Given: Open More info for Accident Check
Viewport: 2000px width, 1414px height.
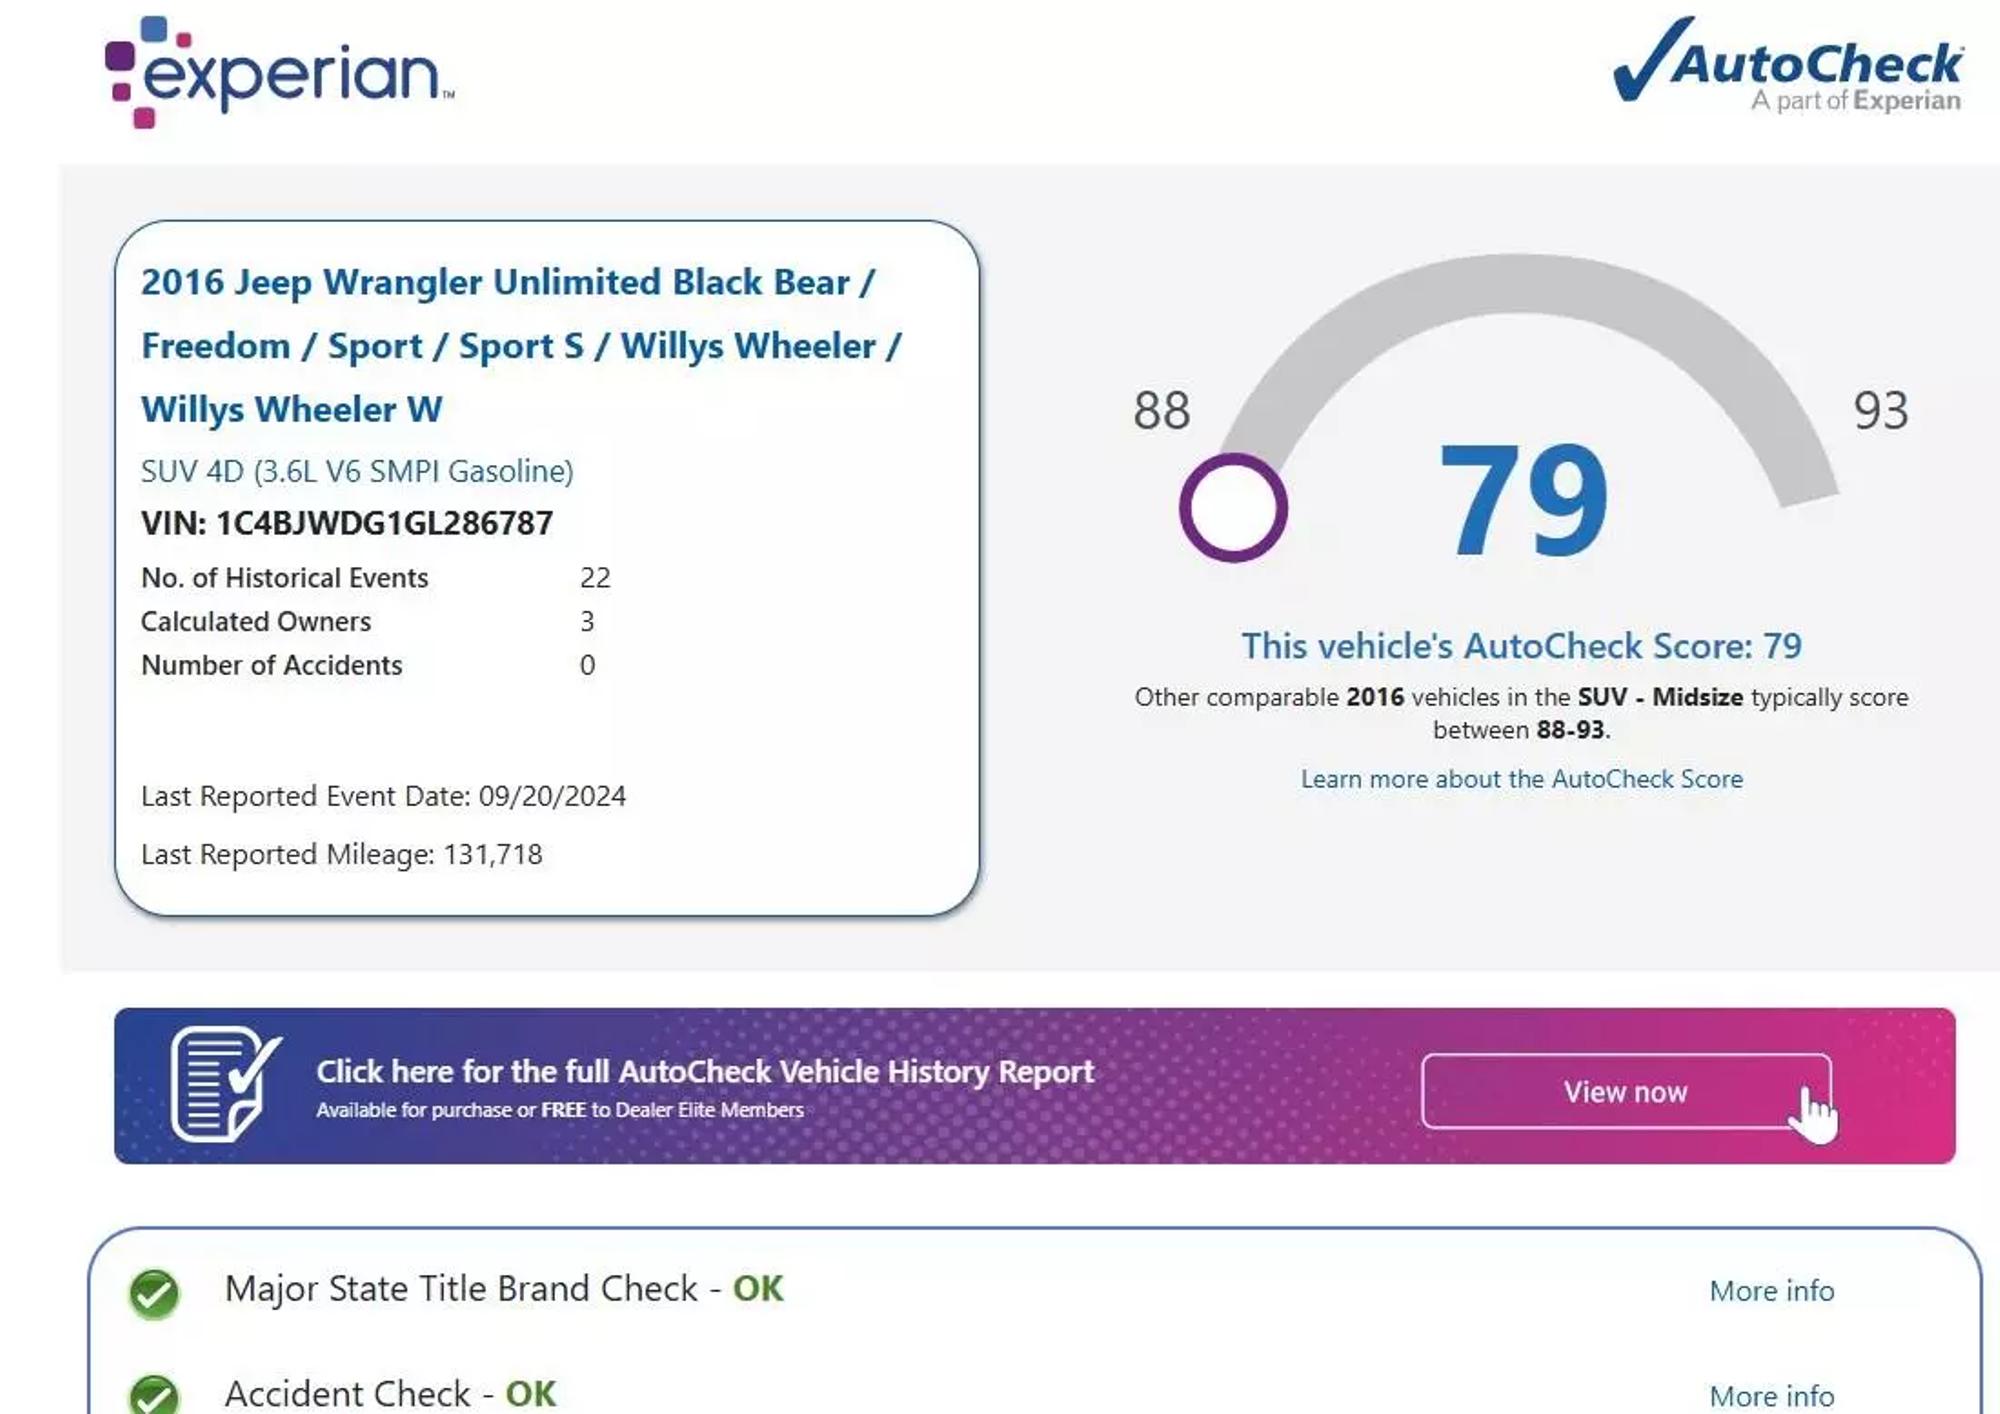Looking at the screenshot, I should point(1771,1395).
